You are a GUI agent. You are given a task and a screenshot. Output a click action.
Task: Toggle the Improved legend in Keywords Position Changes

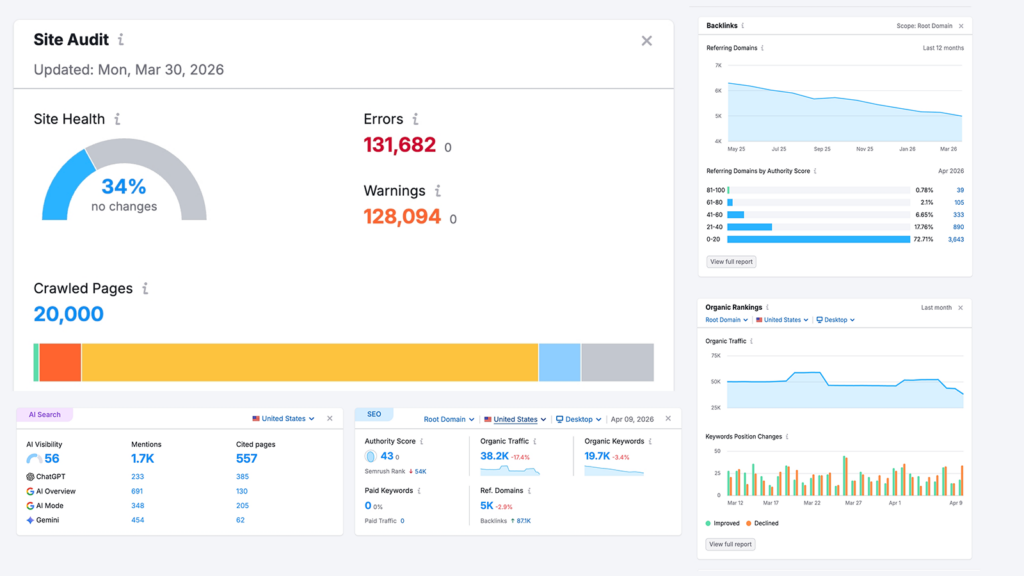(x=724, y=524)
